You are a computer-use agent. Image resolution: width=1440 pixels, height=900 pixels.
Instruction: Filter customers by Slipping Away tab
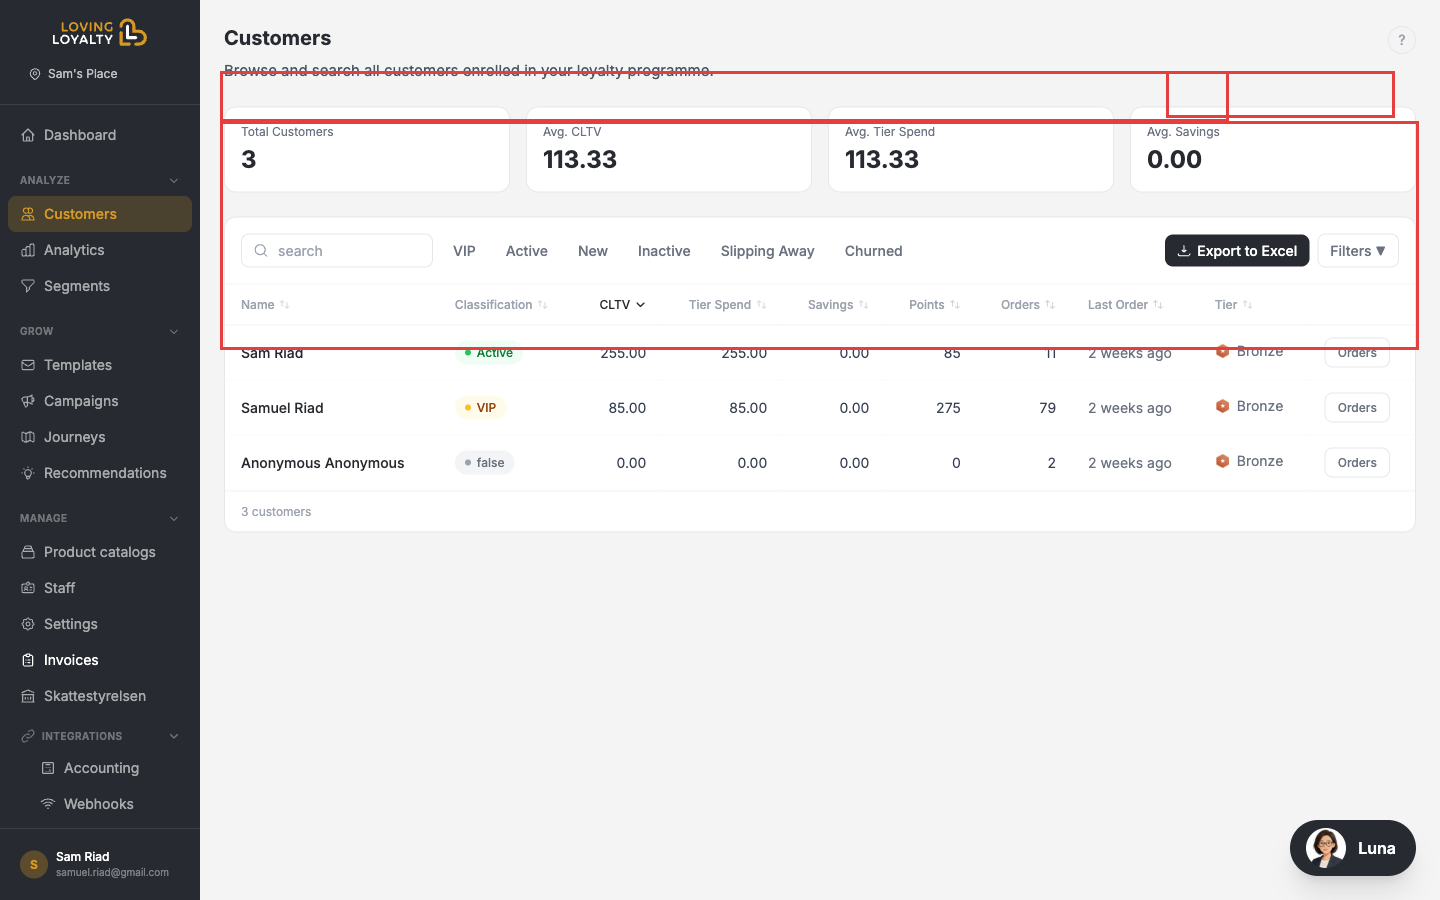pos(768,251)
